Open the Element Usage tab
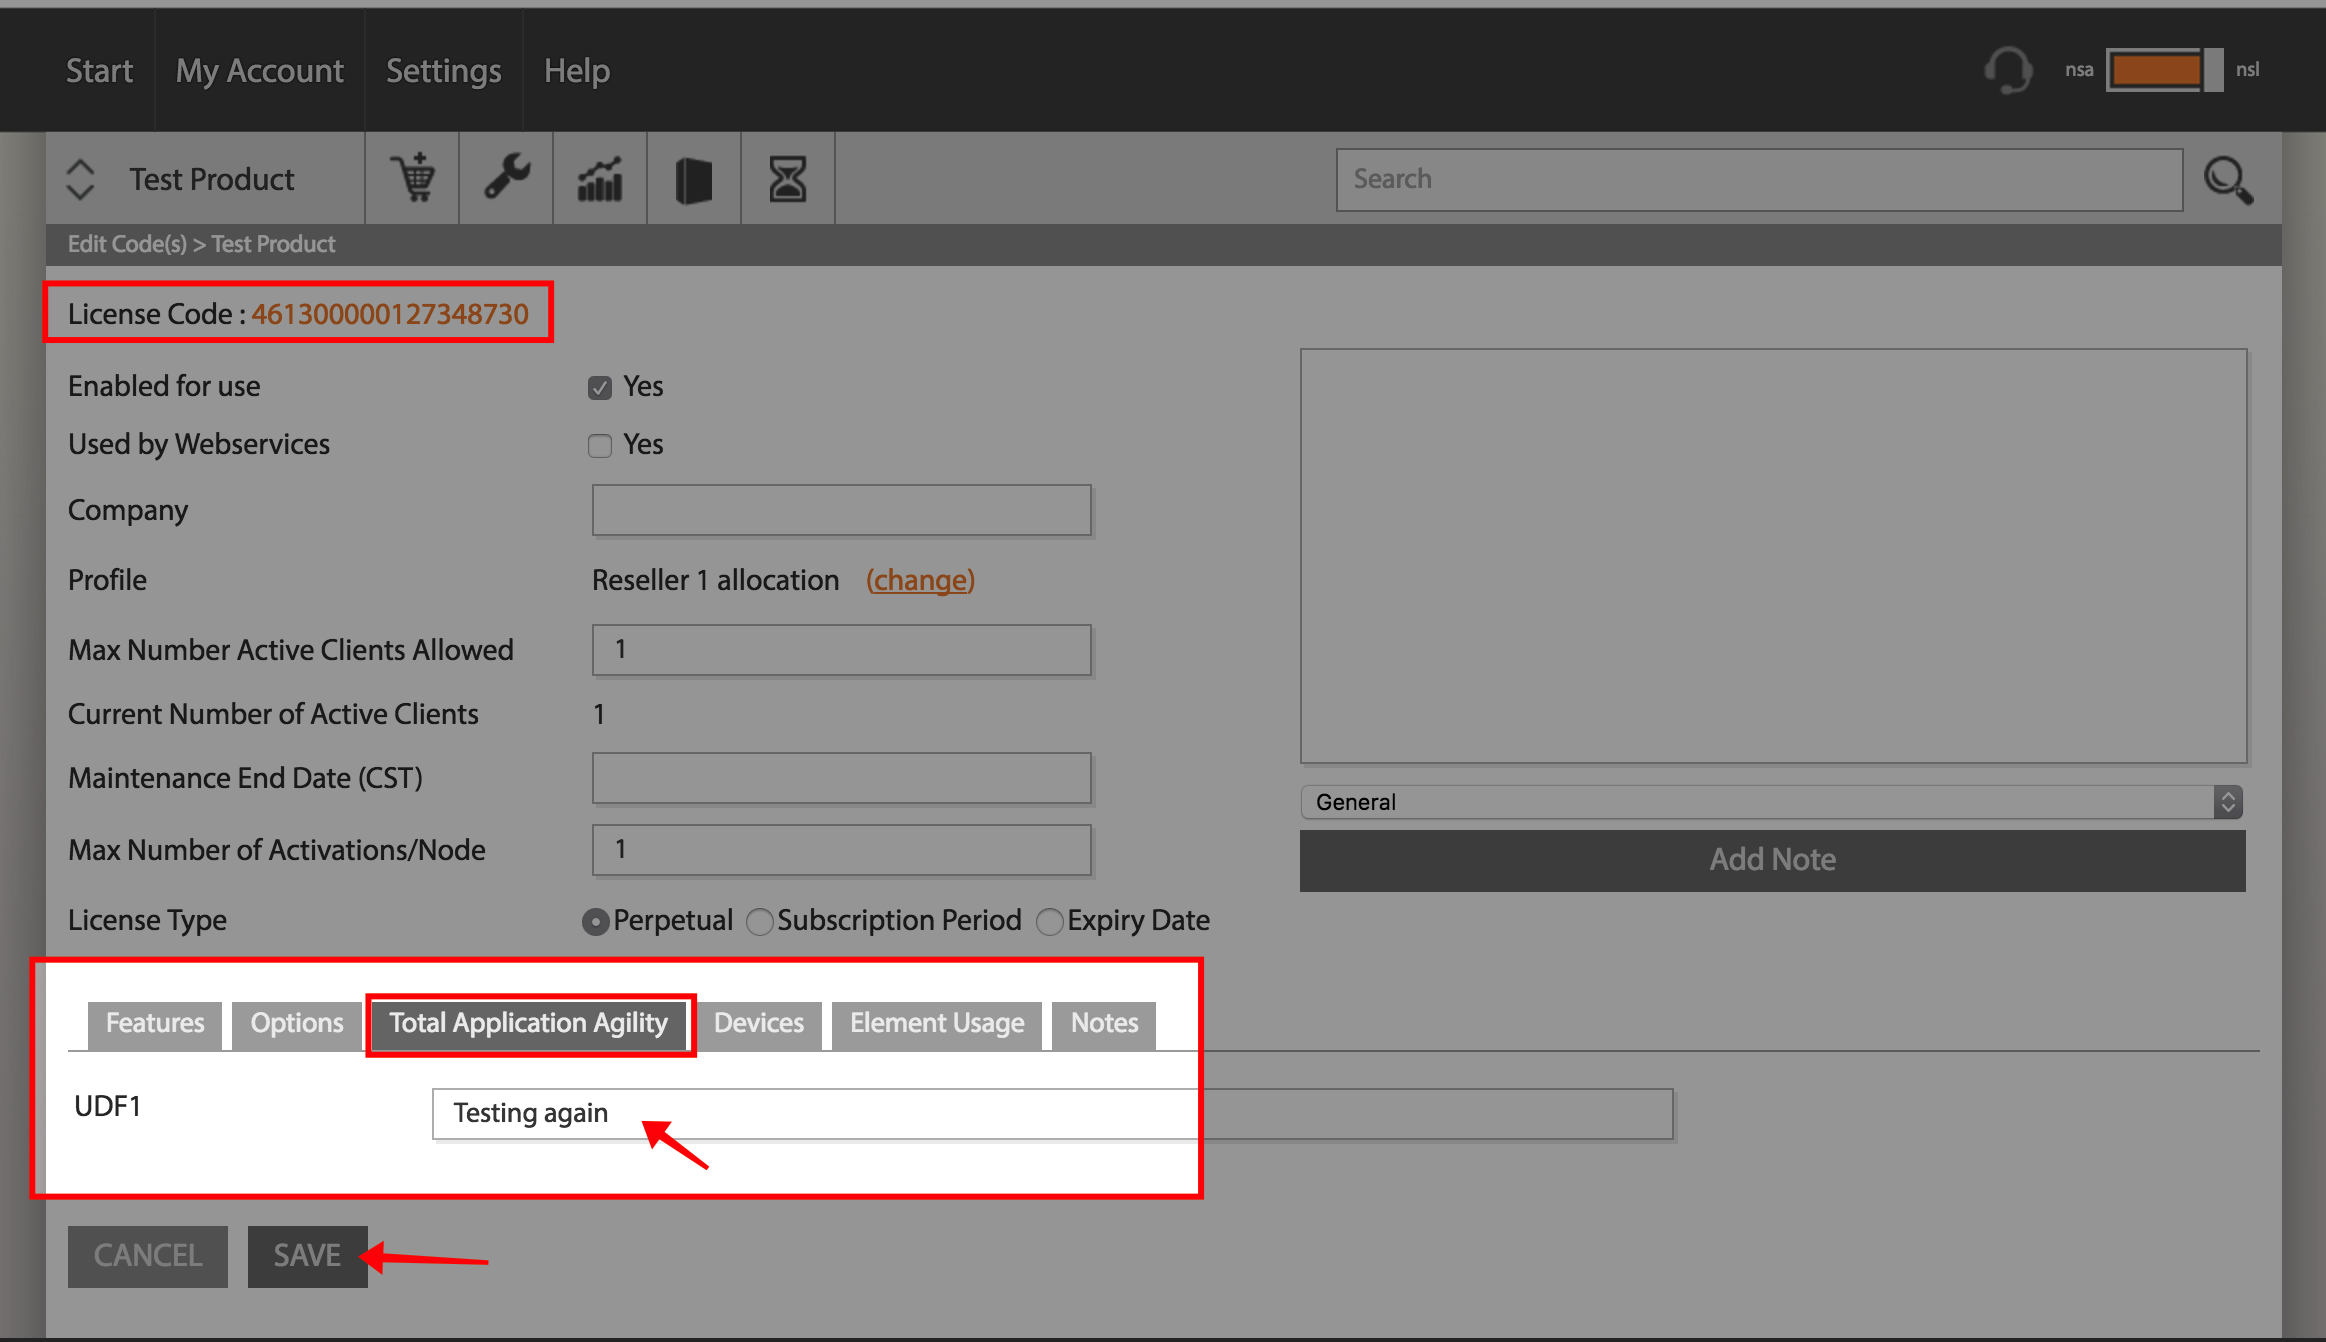The height and width of the screenshot is (1342, 2326). (937, 1023)
